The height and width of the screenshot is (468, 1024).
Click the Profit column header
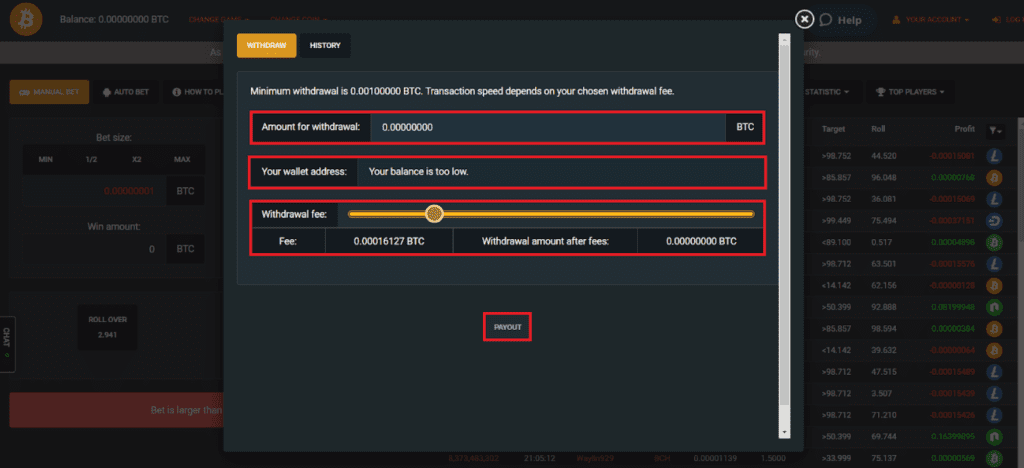coord(964,129)
